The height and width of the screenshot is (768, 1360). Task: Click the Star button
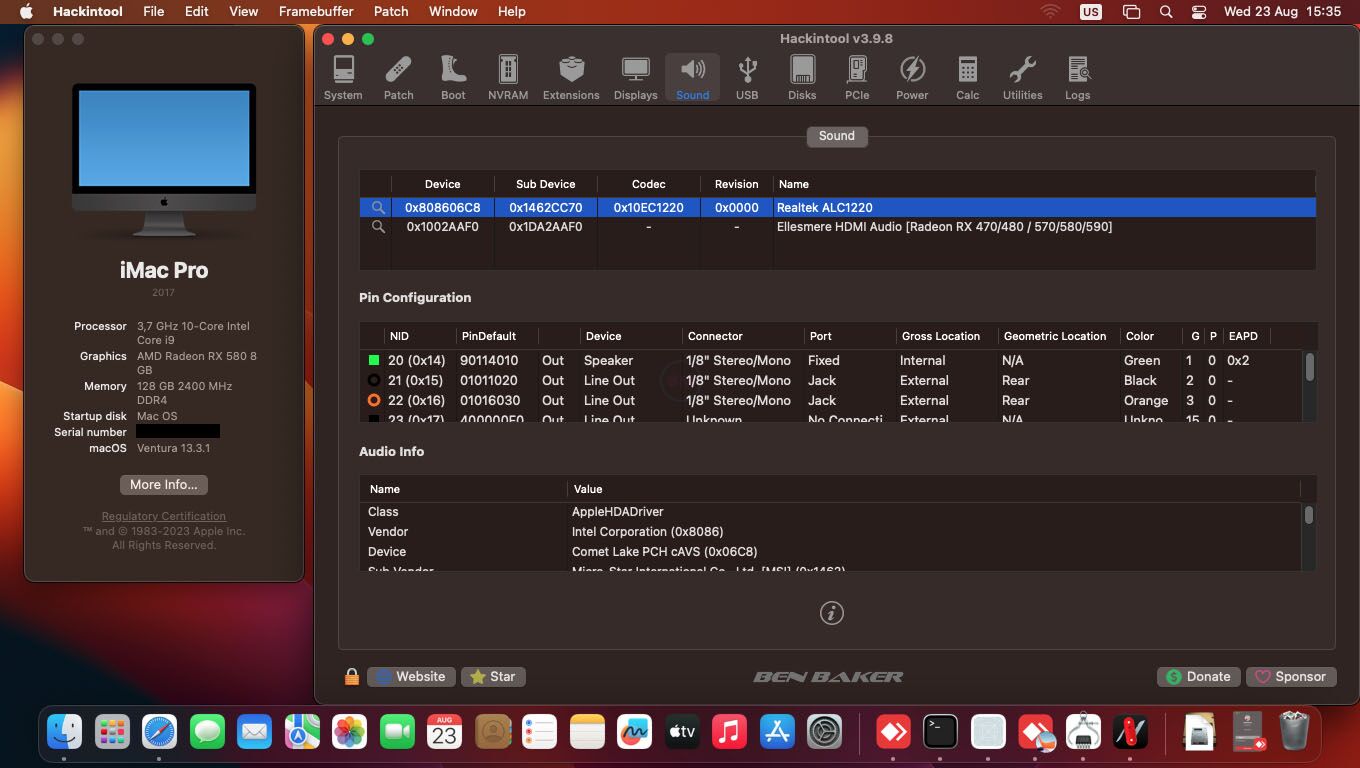click(493, 677)
